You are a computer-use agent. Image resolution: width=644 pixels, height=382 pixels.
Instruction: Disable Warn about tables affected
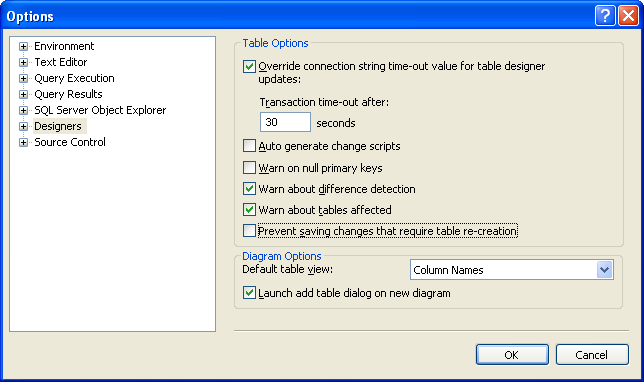[249, 209]
